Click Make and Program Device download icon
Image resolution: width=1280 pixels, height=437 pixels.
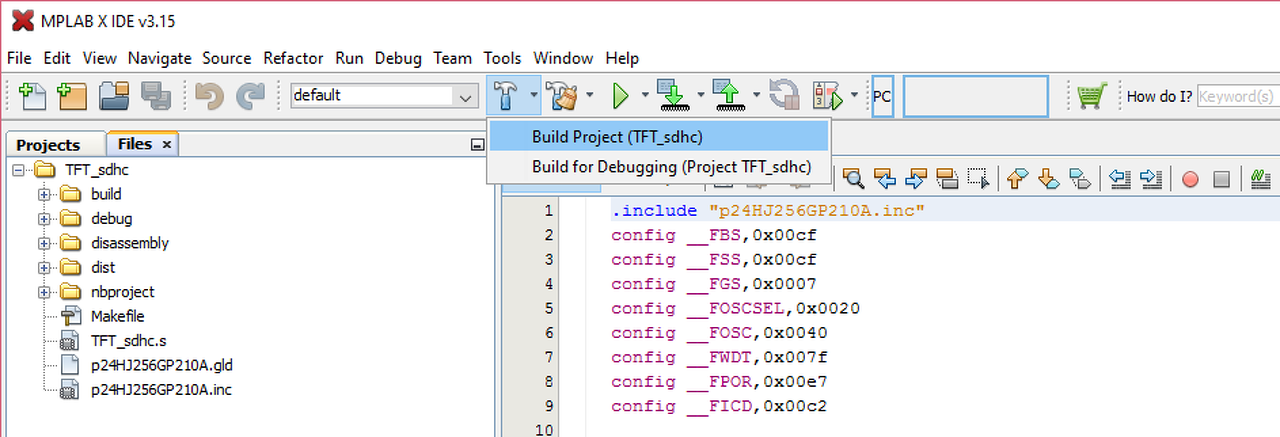coord(671,96)
